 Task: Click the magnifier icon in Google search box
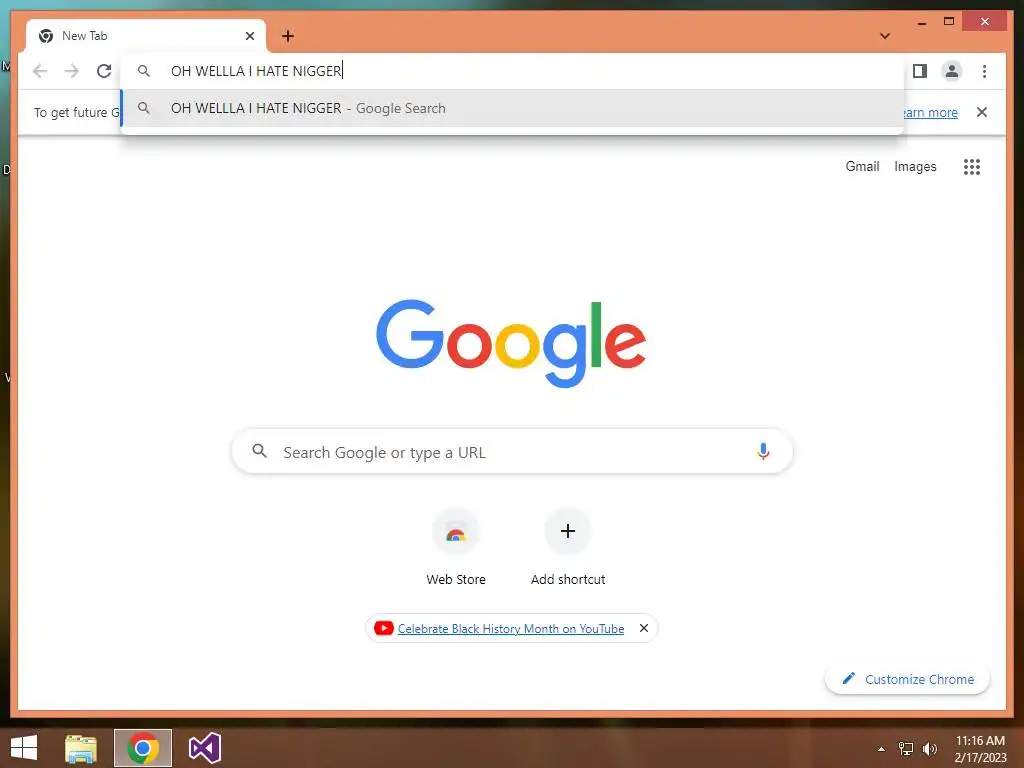[x=259, y=451]
